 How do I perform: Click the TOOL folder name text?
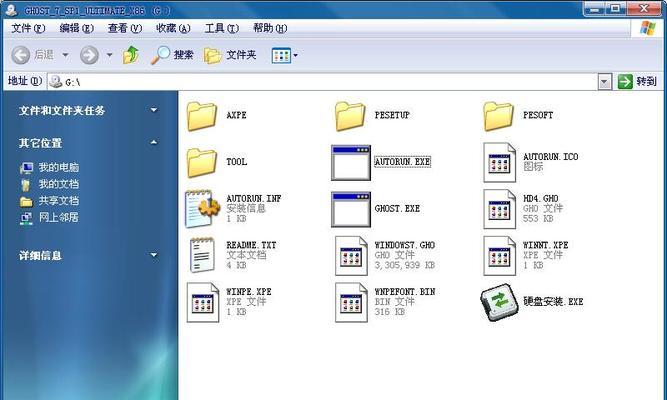pos(237,162)
